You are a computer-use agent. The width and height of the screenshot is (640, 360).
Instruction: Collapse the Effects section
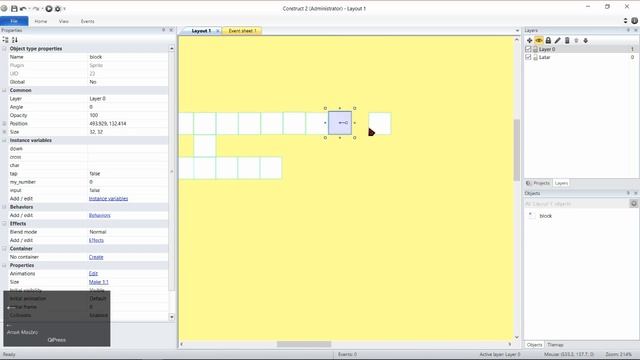point(4,224)
